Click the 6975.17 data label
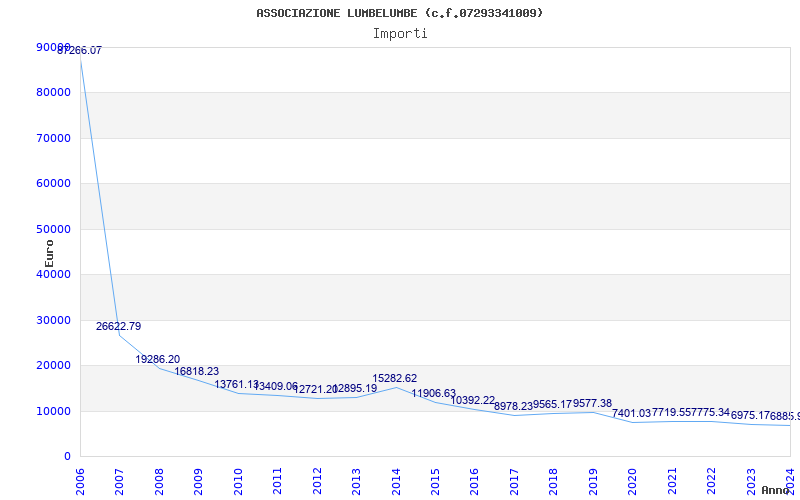800x500 pixels. [x=750, y=416]
